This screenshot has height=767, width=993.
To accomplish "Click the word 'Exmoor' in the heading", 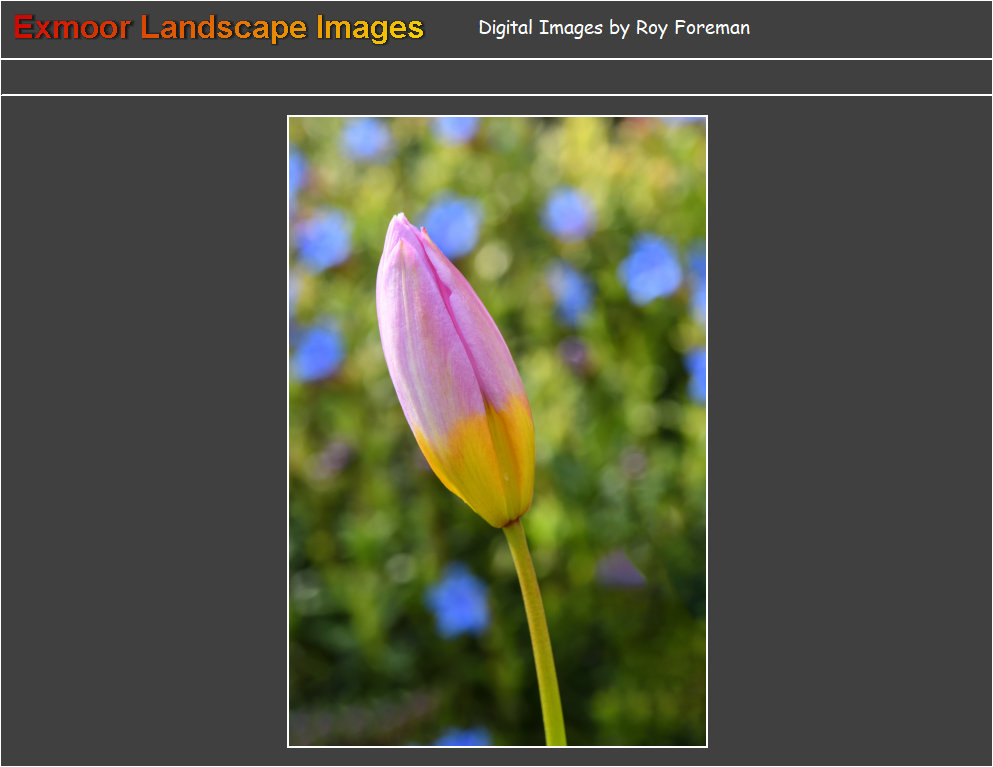I will [x=72, y=28].
